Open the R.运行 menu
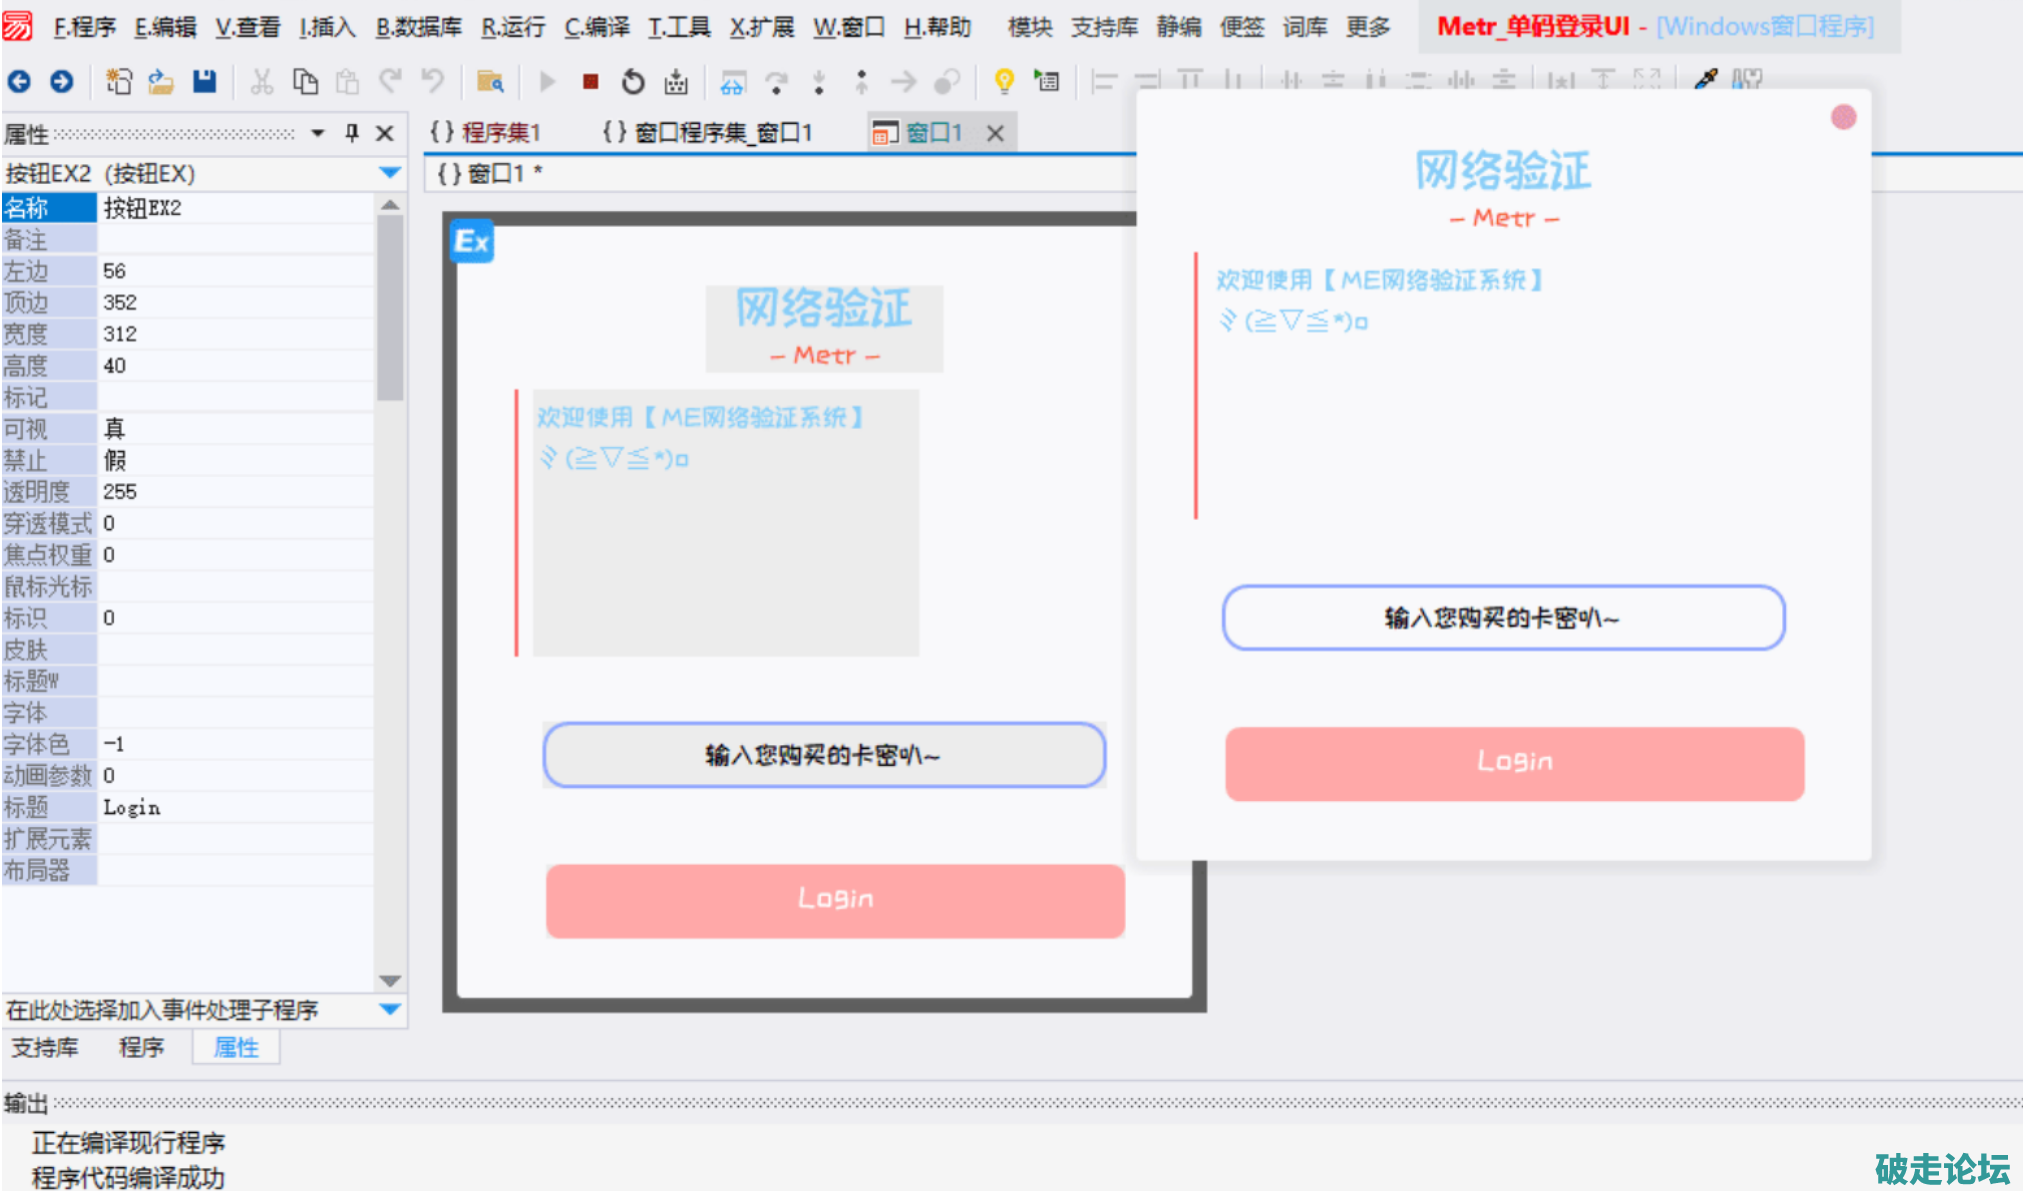2030x1191 pixels. 513,27
